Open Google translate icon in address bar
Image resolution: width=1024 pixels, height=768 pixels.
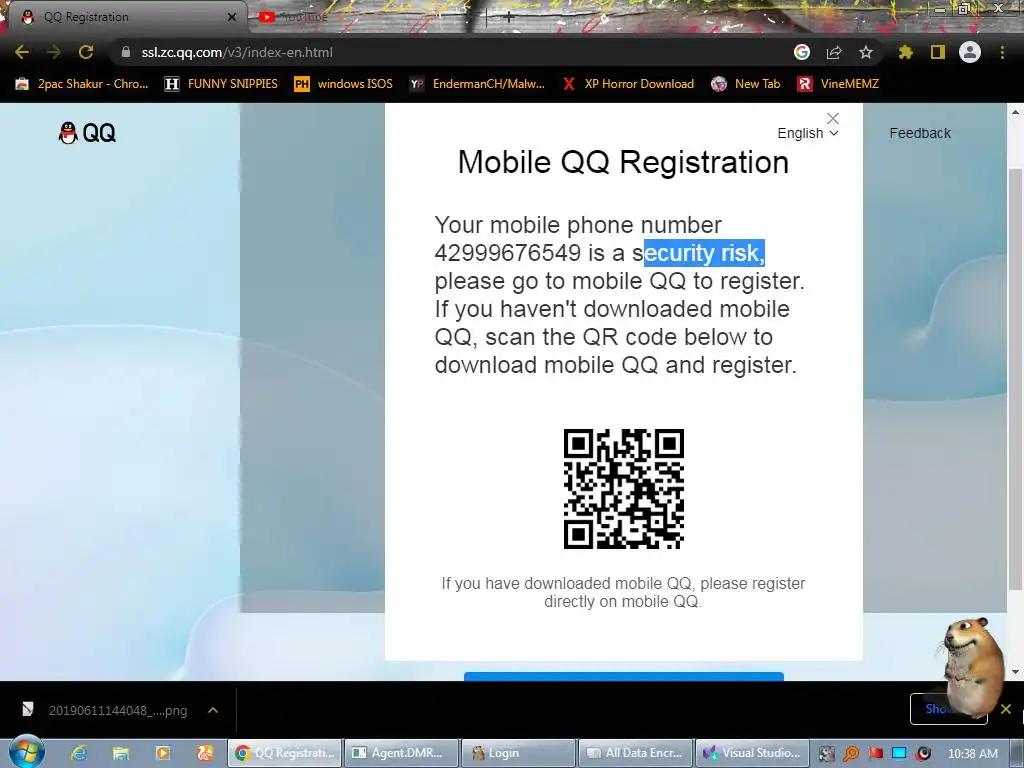click(x=802, y=52)
